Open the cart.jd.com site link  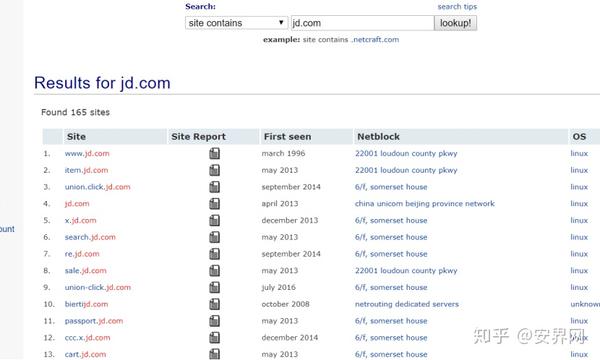85,354
